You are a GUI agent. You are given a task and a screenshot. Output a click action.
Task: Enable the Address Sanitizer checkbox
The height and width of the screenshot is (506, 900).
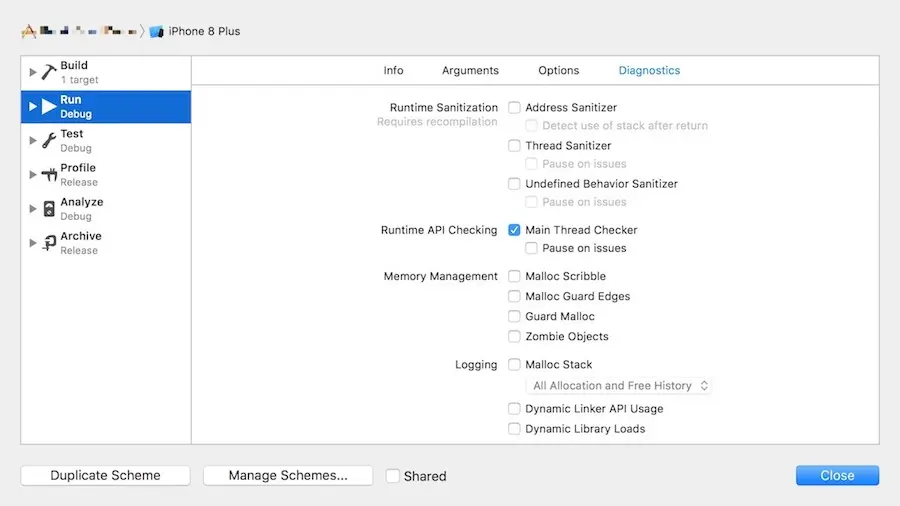(x=514, y=107)
